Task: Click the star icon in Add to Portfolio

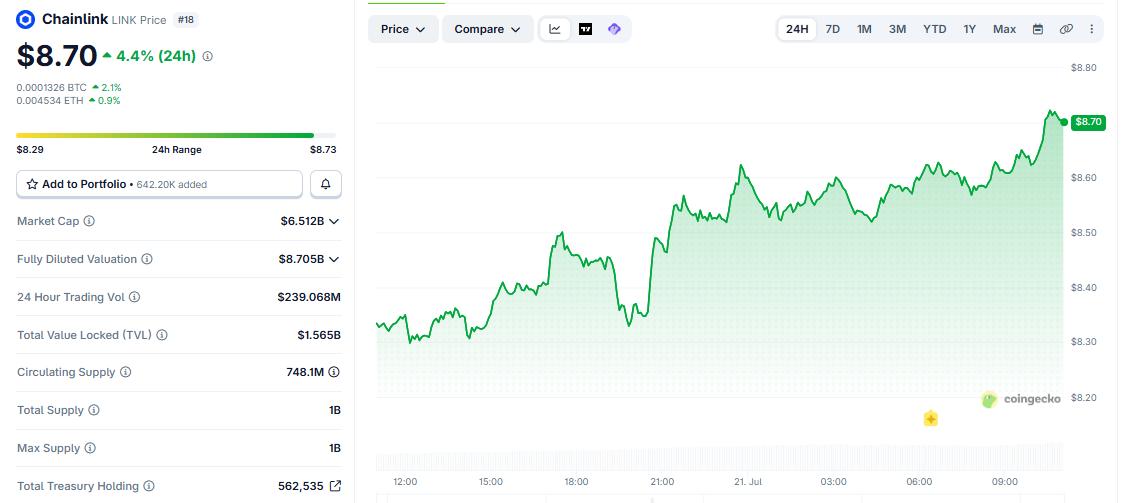Action: coord(32,184)
